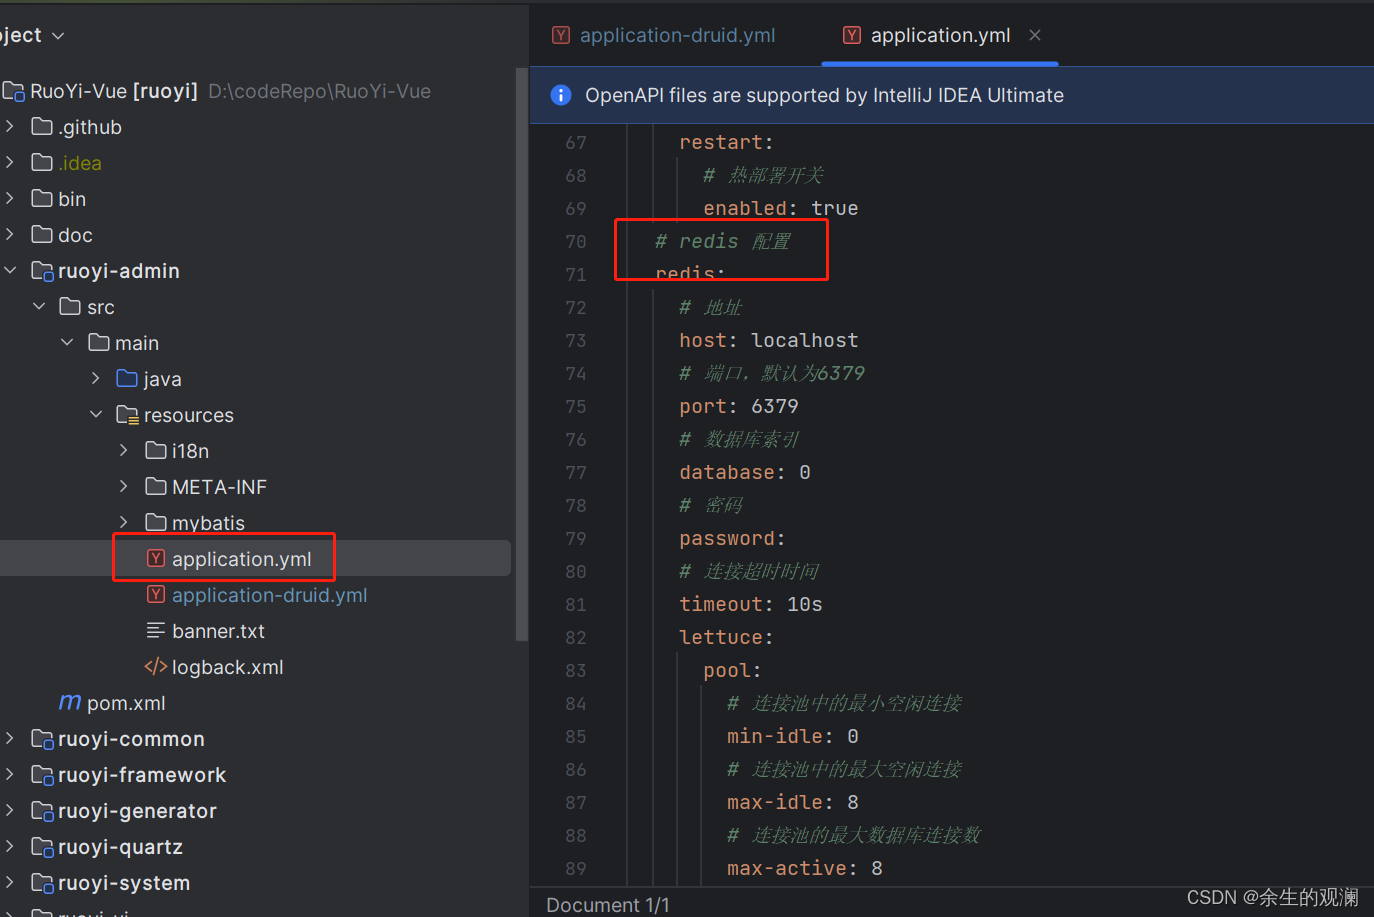1374x917 pixels.
Task: Click the 'password:' line
Action: click(732, 539)
